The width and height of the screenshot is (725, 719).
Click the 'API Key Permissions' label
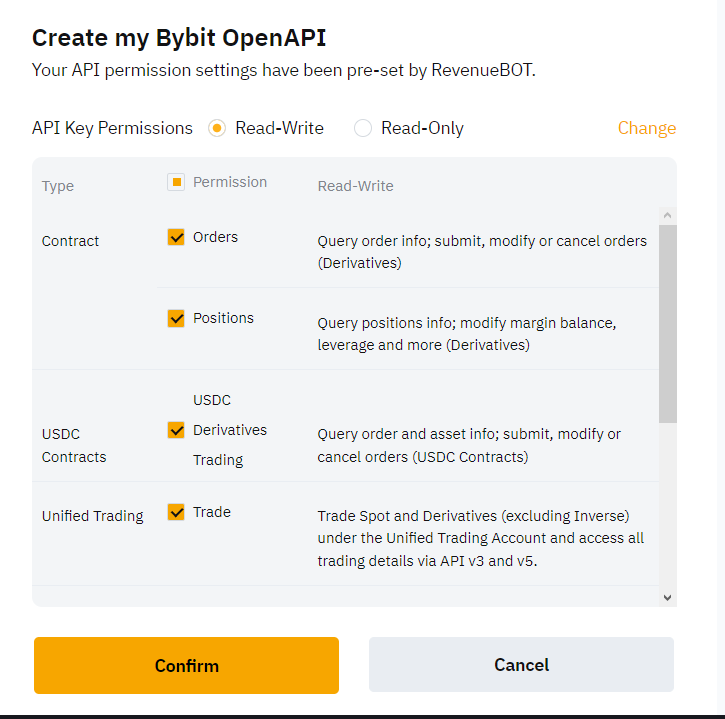coord(112,128)
